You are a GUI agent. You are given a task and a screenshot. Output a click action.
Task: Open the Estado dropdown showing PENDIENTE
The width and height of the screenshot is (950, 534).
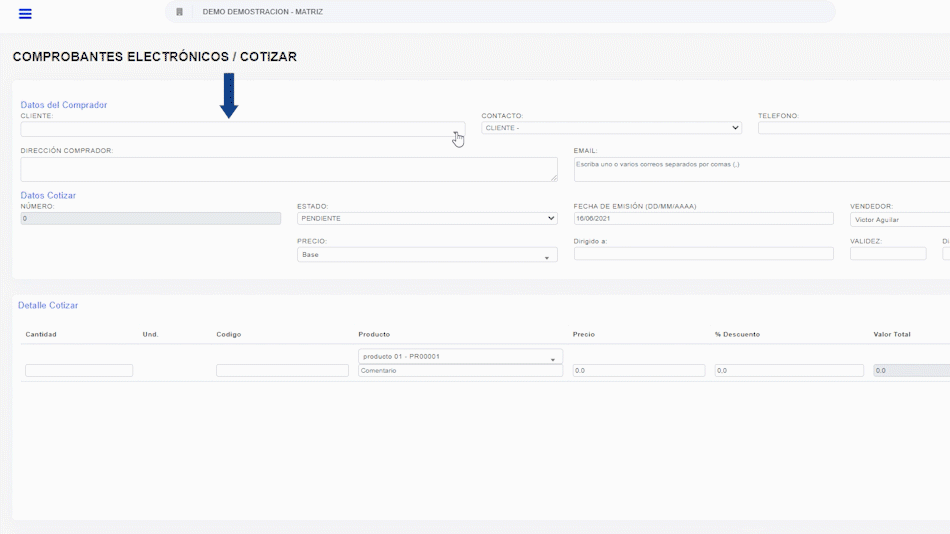coord(427,218)
